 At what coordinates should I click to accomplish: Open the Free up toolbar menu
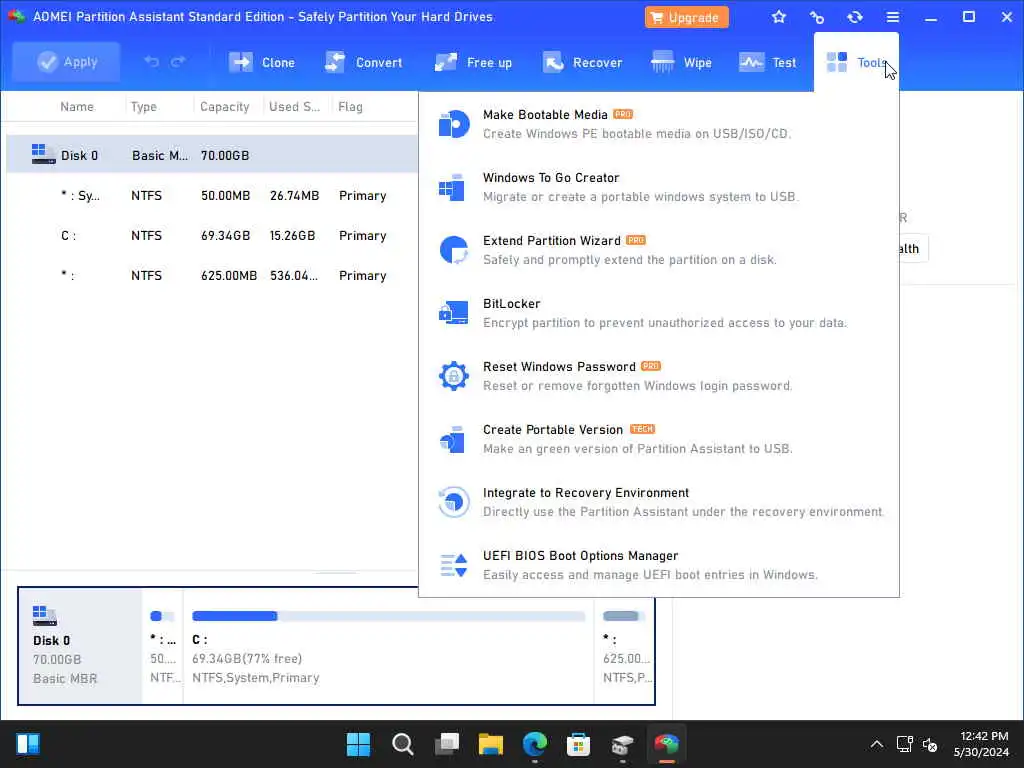(473, 63)
